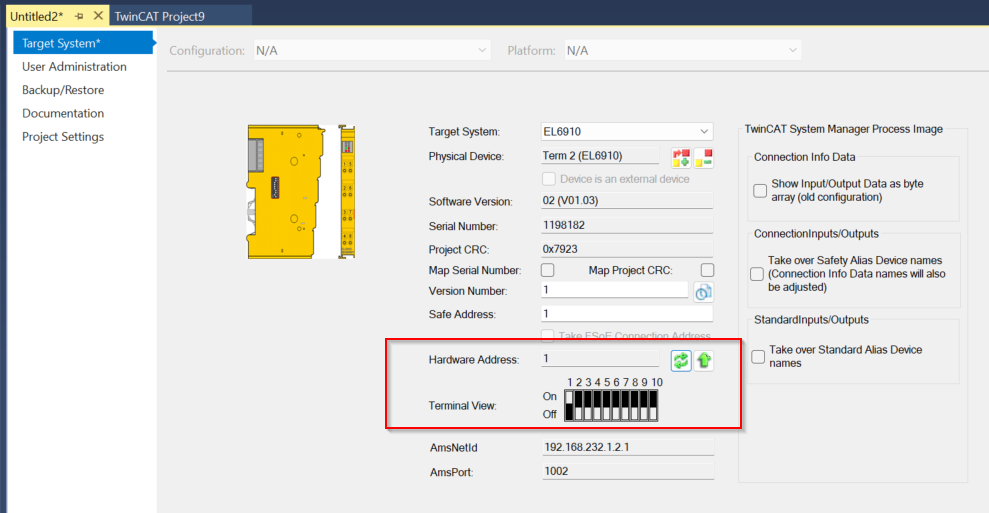Toggle Device is an external device checkbox

[549, 179]
